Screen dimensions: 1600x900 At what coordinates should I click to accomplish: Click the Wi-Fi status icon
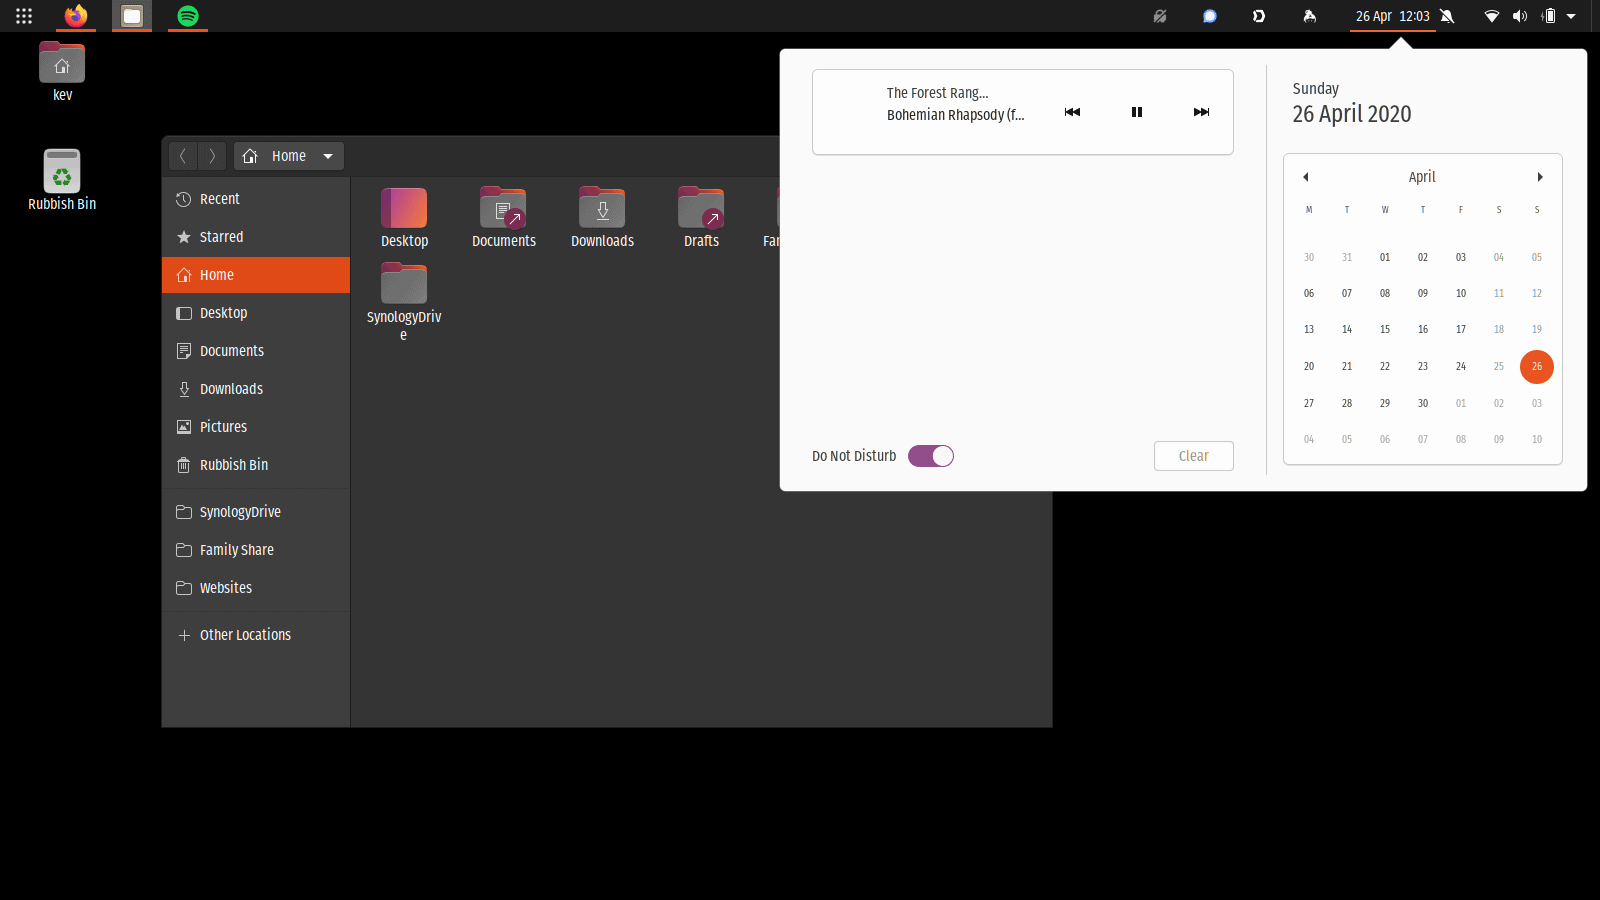click(1492, 16)
